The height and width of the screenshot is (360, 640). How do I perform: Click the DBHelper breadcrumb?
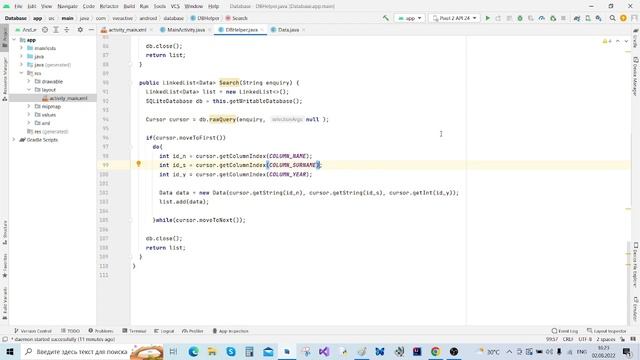[205, 18]
